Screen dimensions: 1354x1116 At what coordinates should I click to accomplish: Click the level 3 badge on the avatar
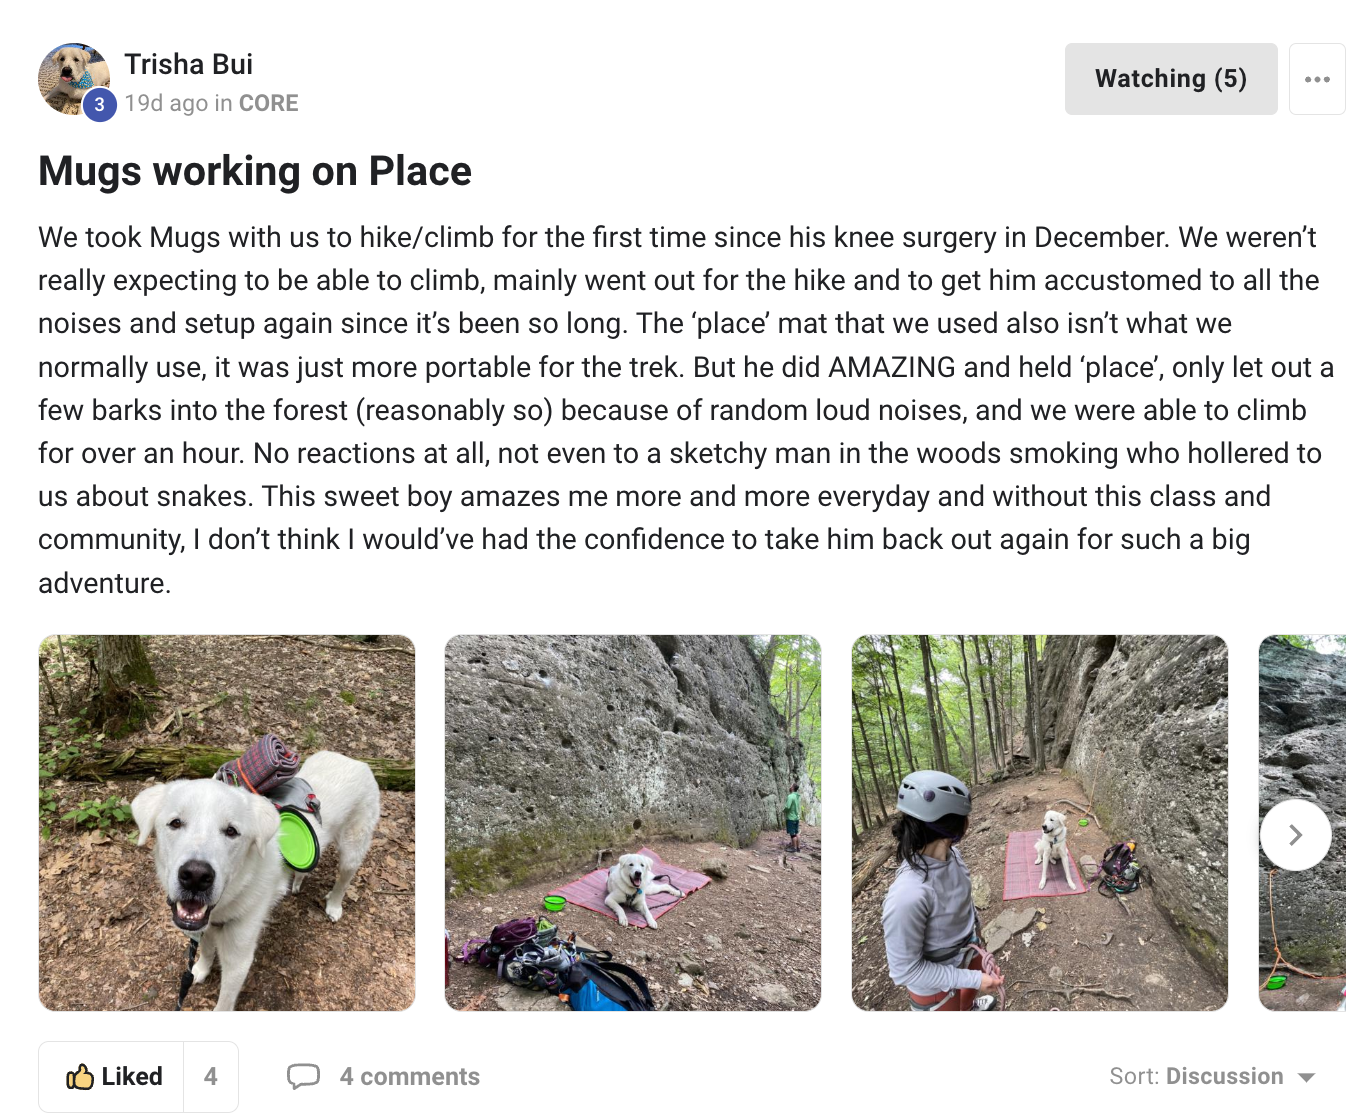point(99,103)
